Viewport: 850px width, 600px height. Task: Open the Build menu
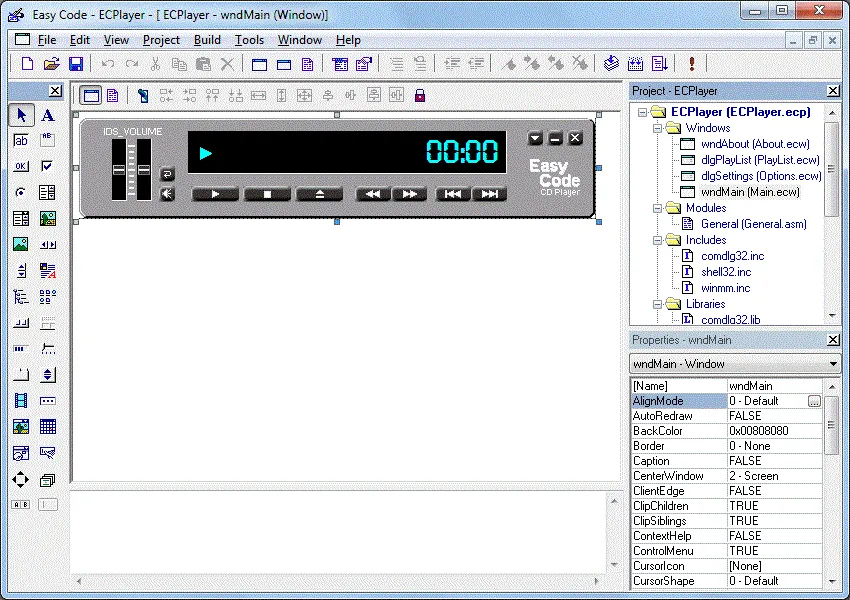207,40
